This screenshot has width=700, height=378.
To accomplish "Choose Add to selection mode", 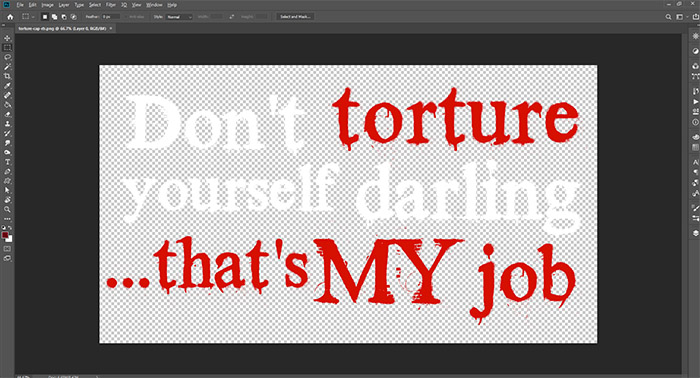I will coord(54,17).
